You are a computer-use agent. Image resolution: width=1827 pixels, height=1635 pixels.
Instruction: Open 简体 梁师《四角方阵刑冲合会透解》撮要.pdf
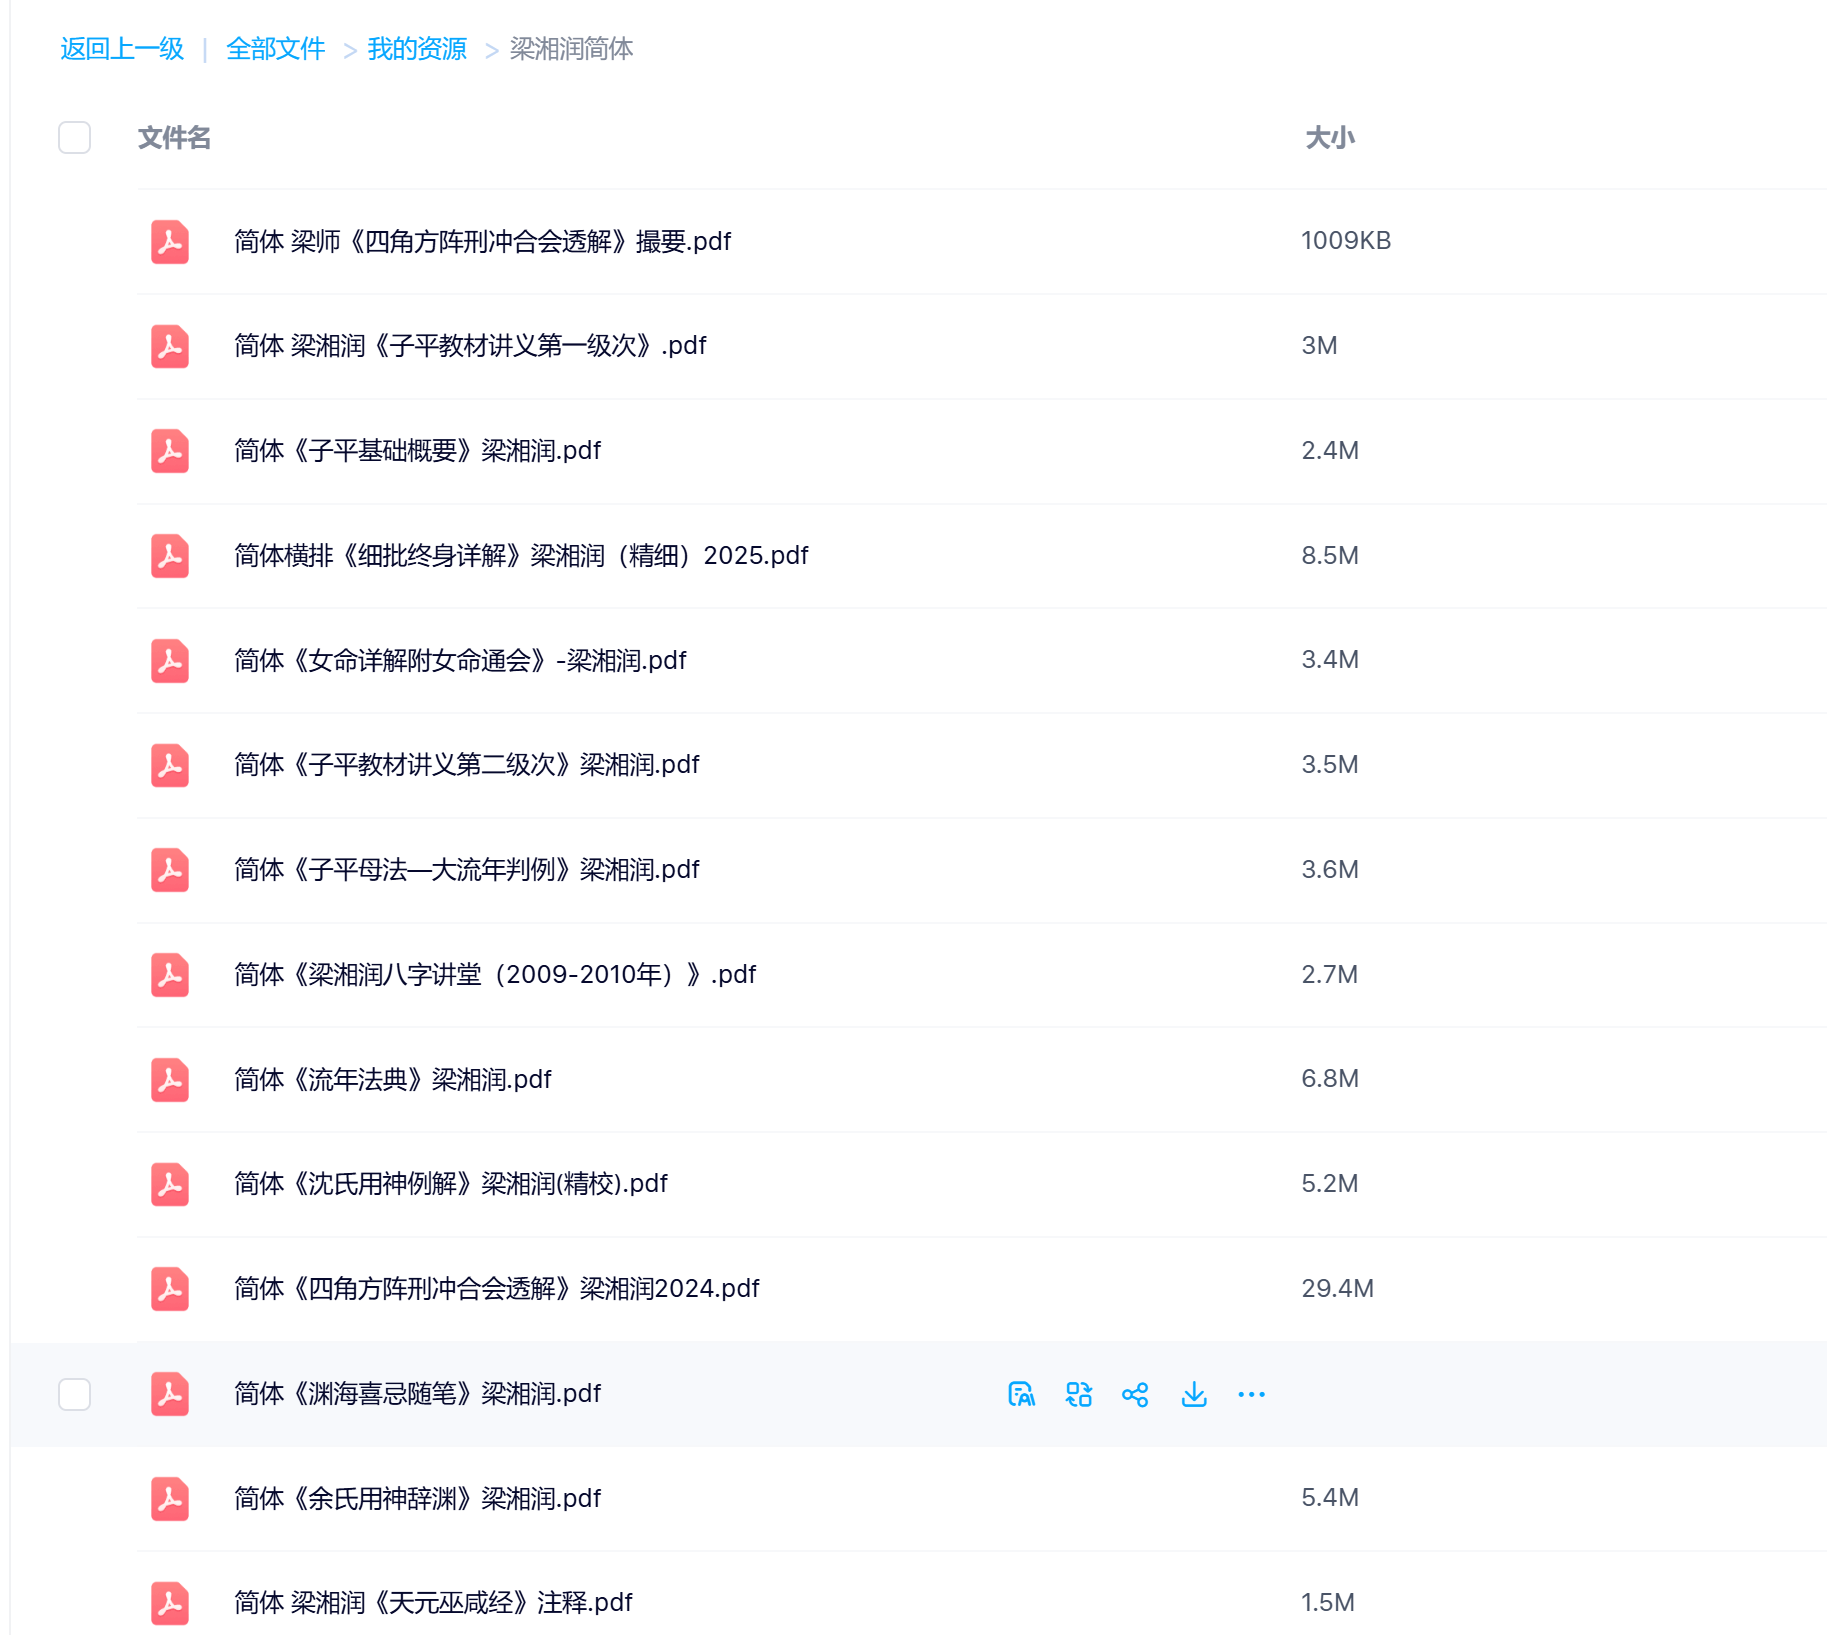(482, 242)
